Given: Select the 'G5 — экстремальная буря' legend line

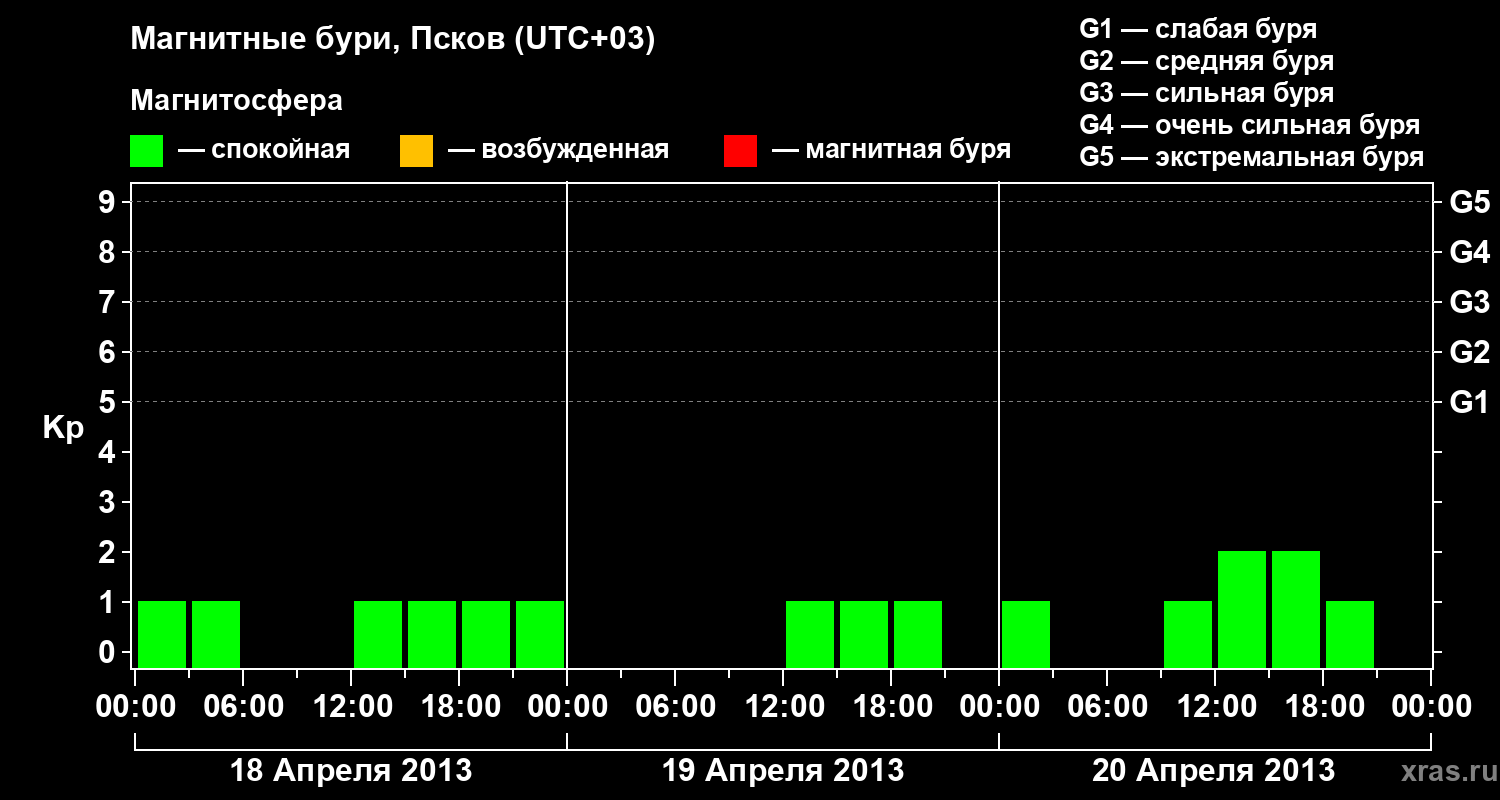Looking at the screenshot, I should (x=1252, y=157).
